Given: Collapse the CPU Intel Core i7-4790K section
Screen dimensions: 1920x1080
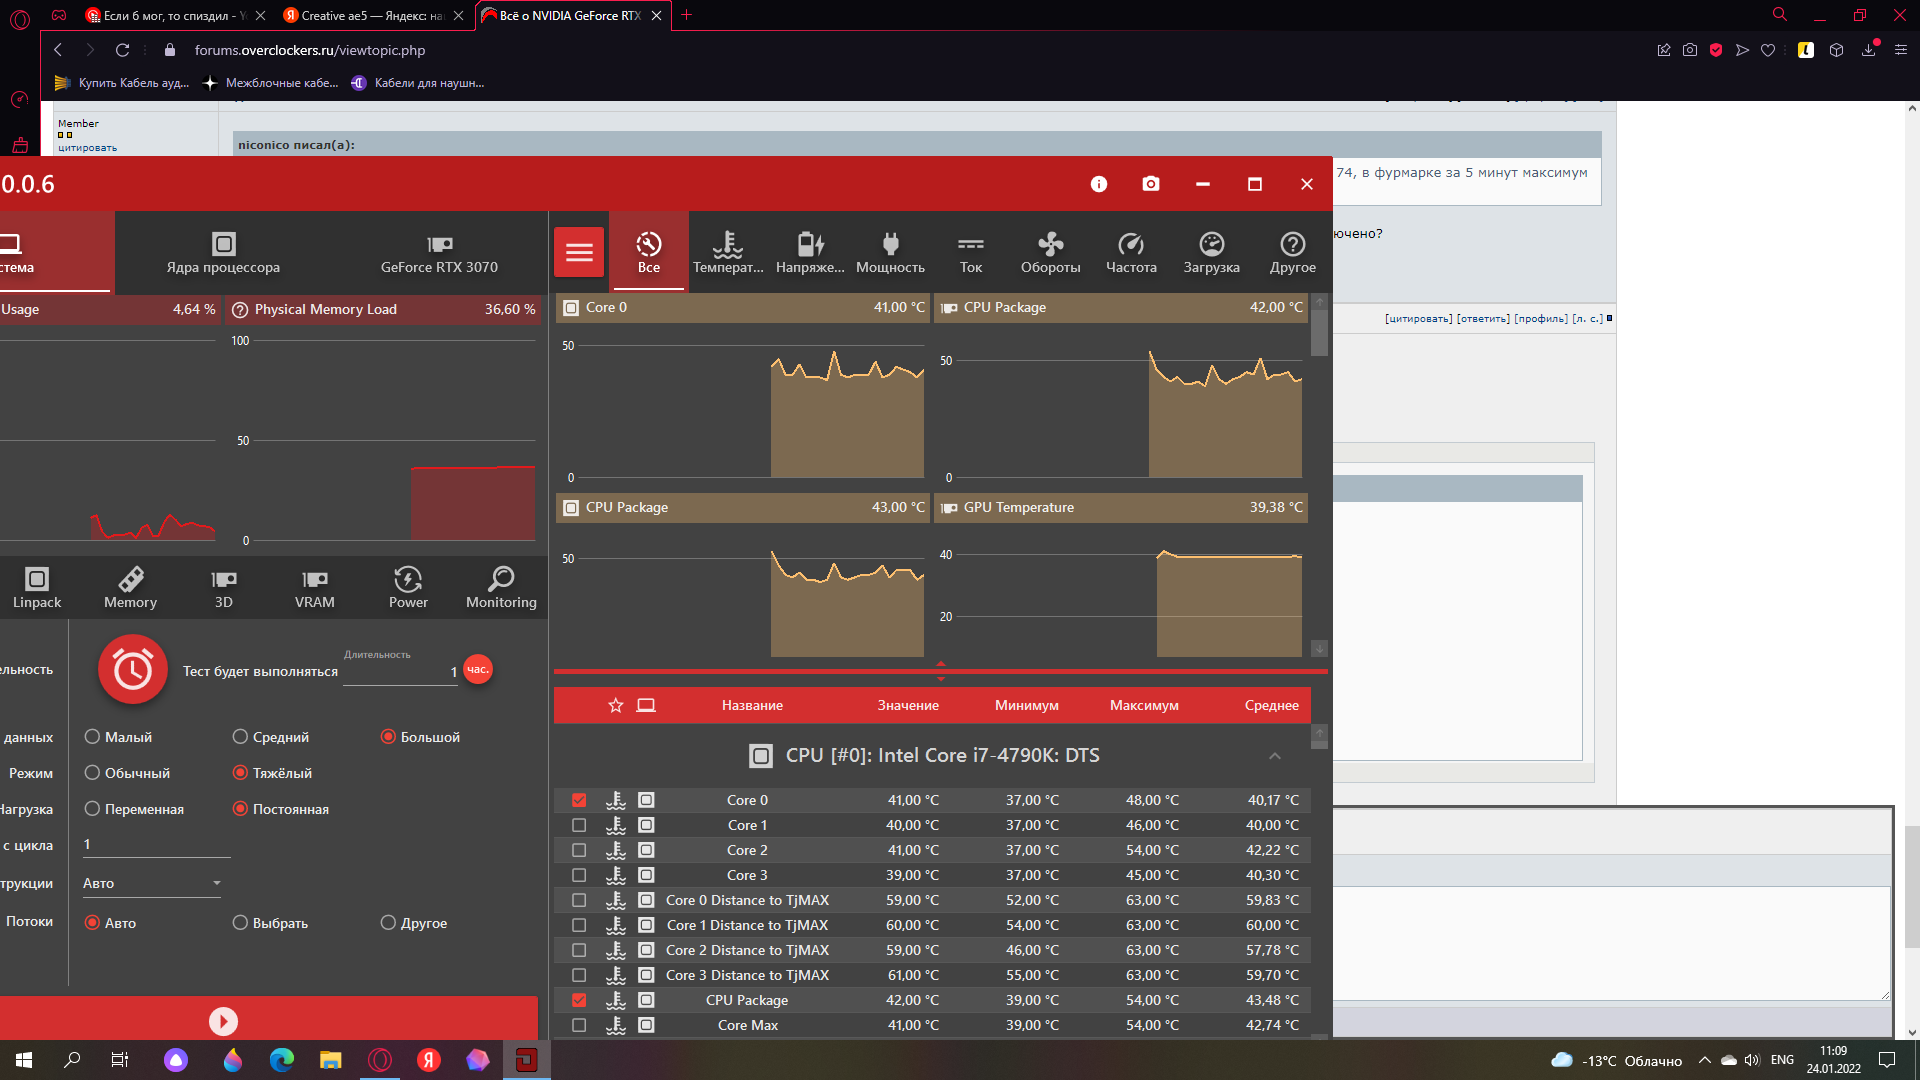Looking at the screenshot, I should (x=1275, y=756).
